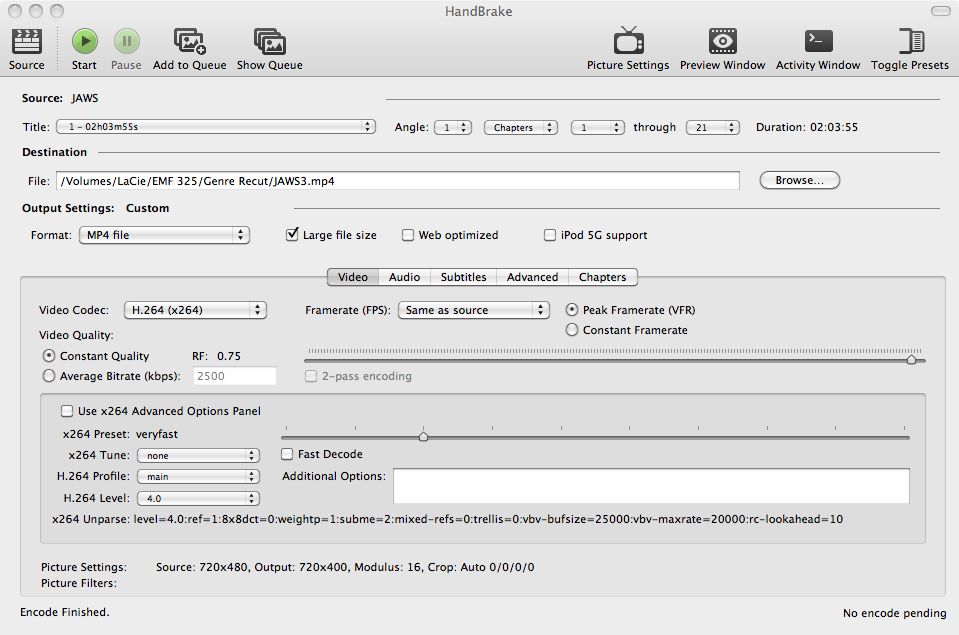
Task: Enable the Web optimized option
Action: [408, 236]
